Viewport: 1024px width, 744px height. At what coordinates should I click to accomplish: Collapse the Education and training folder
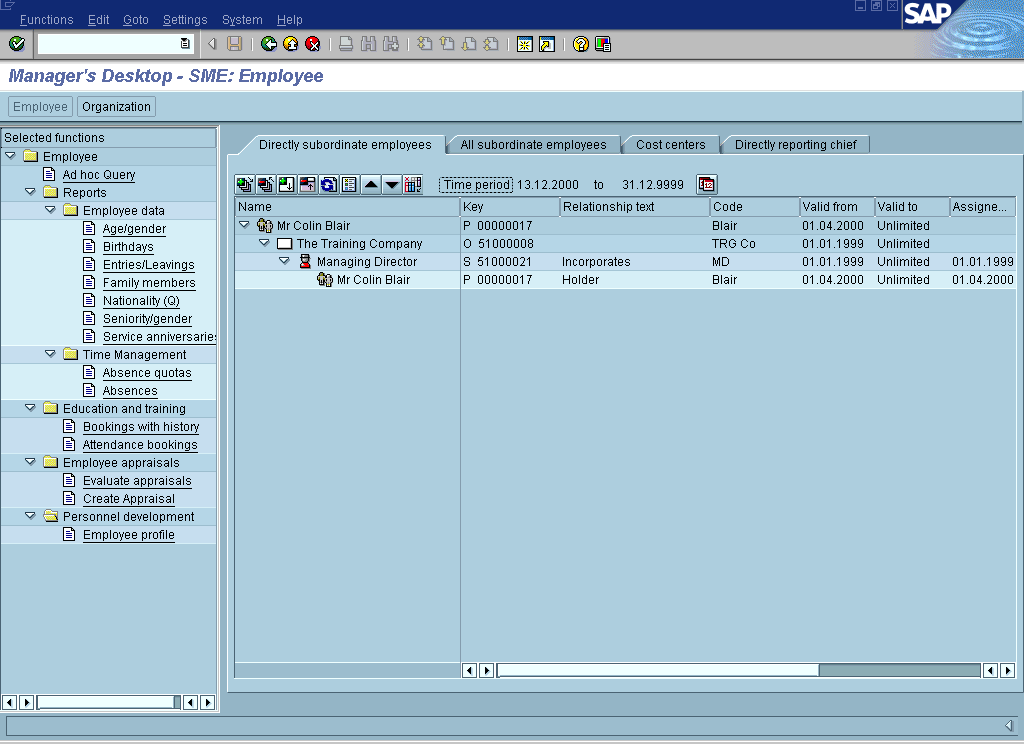pos(30,408)
